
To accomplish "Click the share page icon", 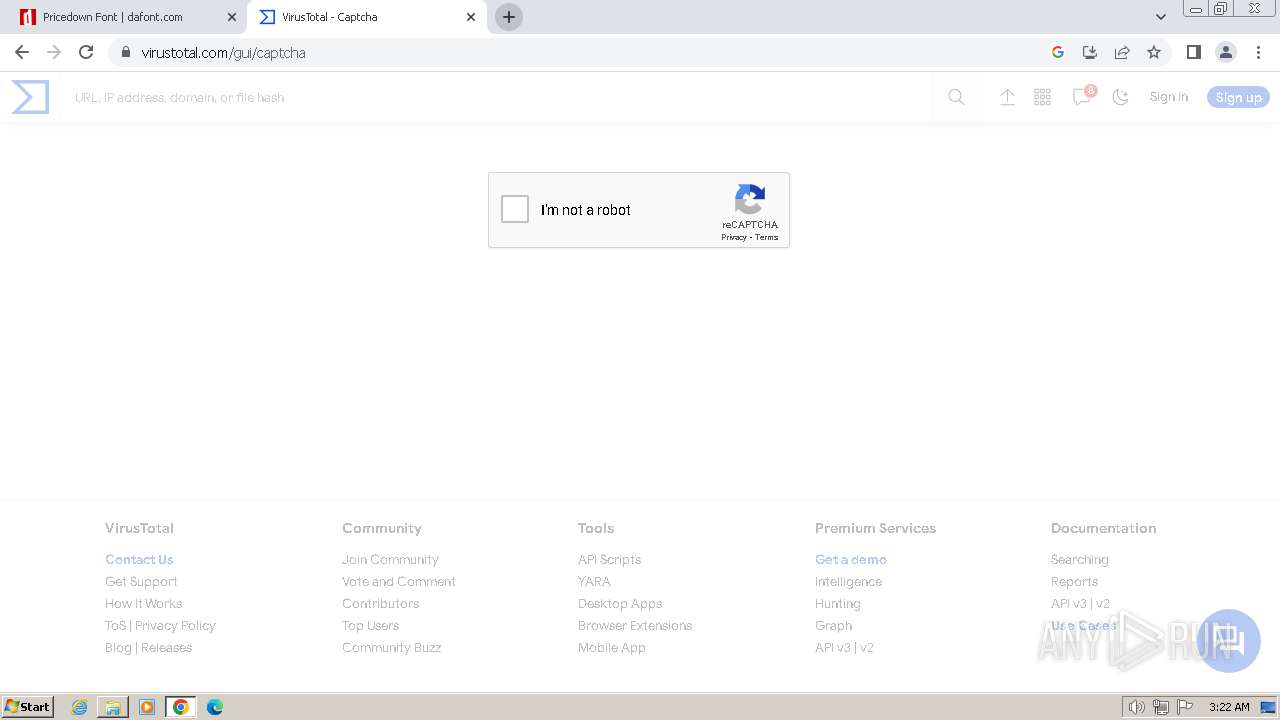I will coord(1122,52).
